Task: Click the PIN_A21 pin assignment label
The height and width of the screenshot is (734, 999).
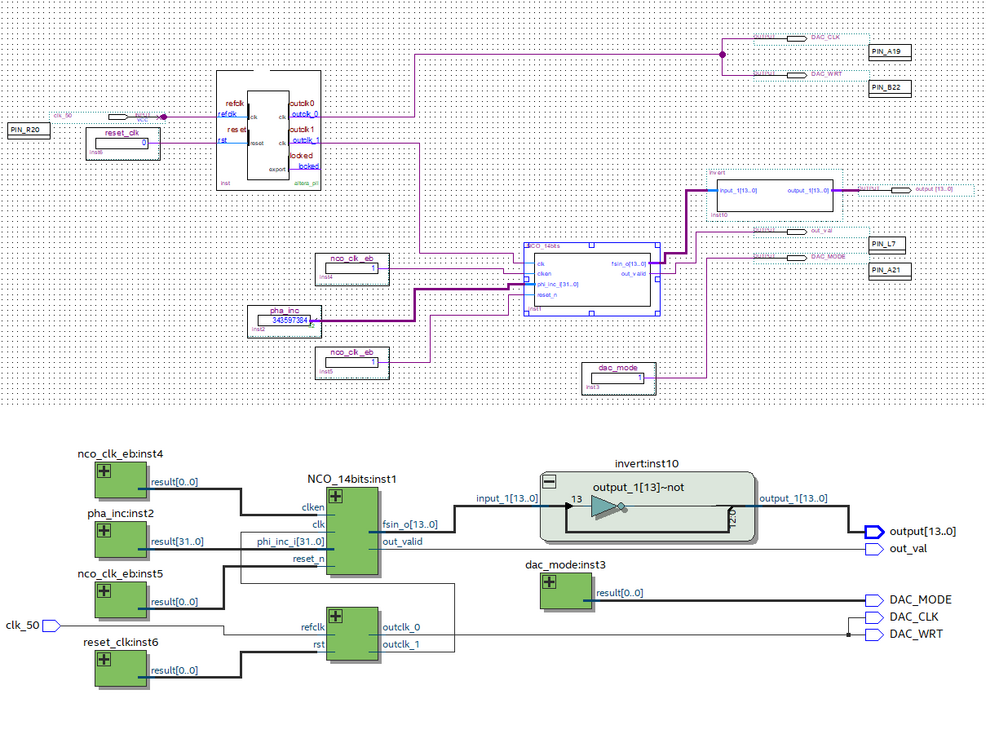Action: (x=890, y=270)
